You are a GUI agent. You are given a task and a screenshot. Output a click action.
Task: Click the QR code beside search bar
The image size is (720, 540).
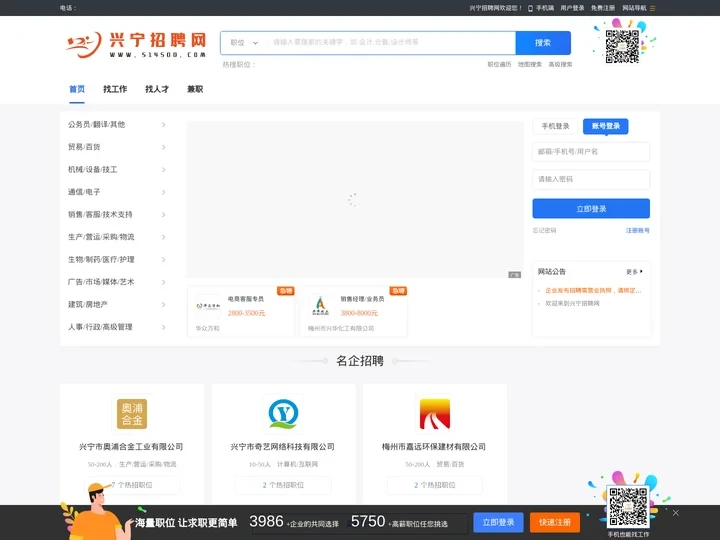pos(622,46)
